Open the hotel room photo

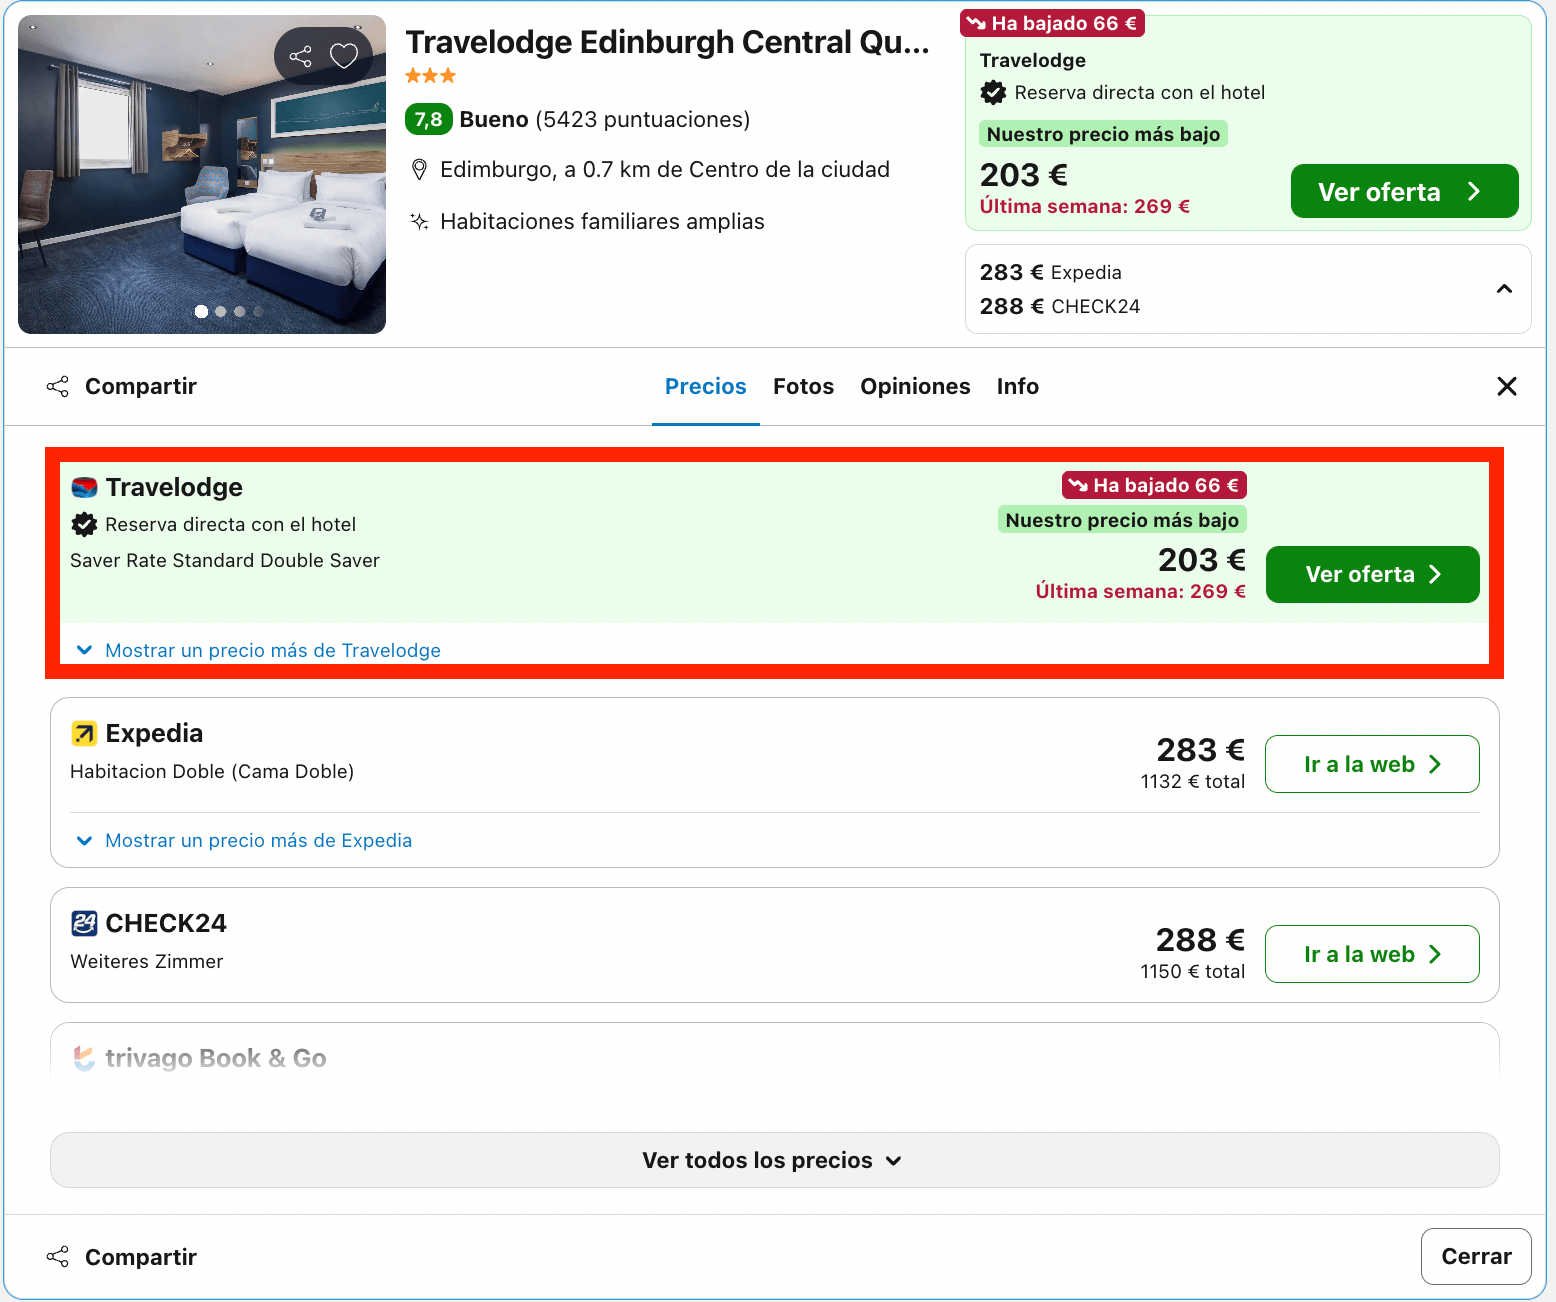(x=202, y=174)
